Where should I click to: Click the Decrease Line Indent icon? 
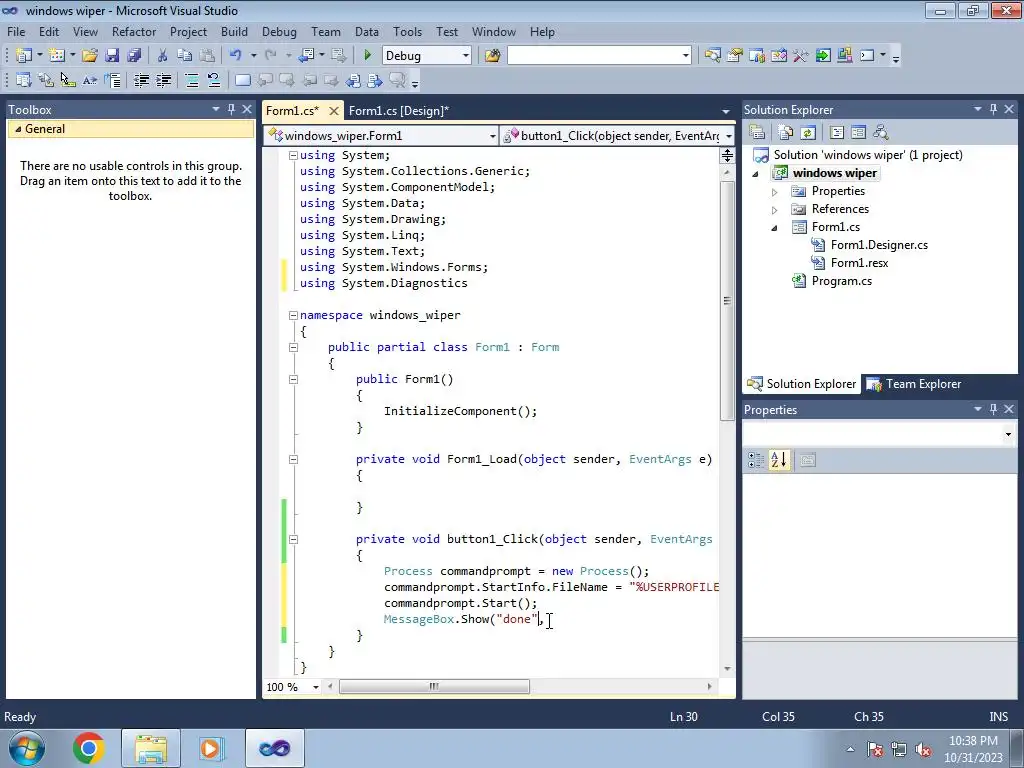(x=141, y=80)
